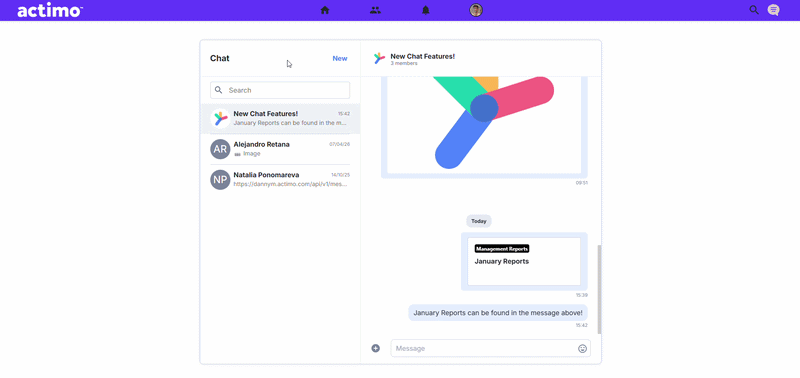Click the search magnifier in top bar
The height and width of the screenshot is (378, 800).
click(754, 10)
